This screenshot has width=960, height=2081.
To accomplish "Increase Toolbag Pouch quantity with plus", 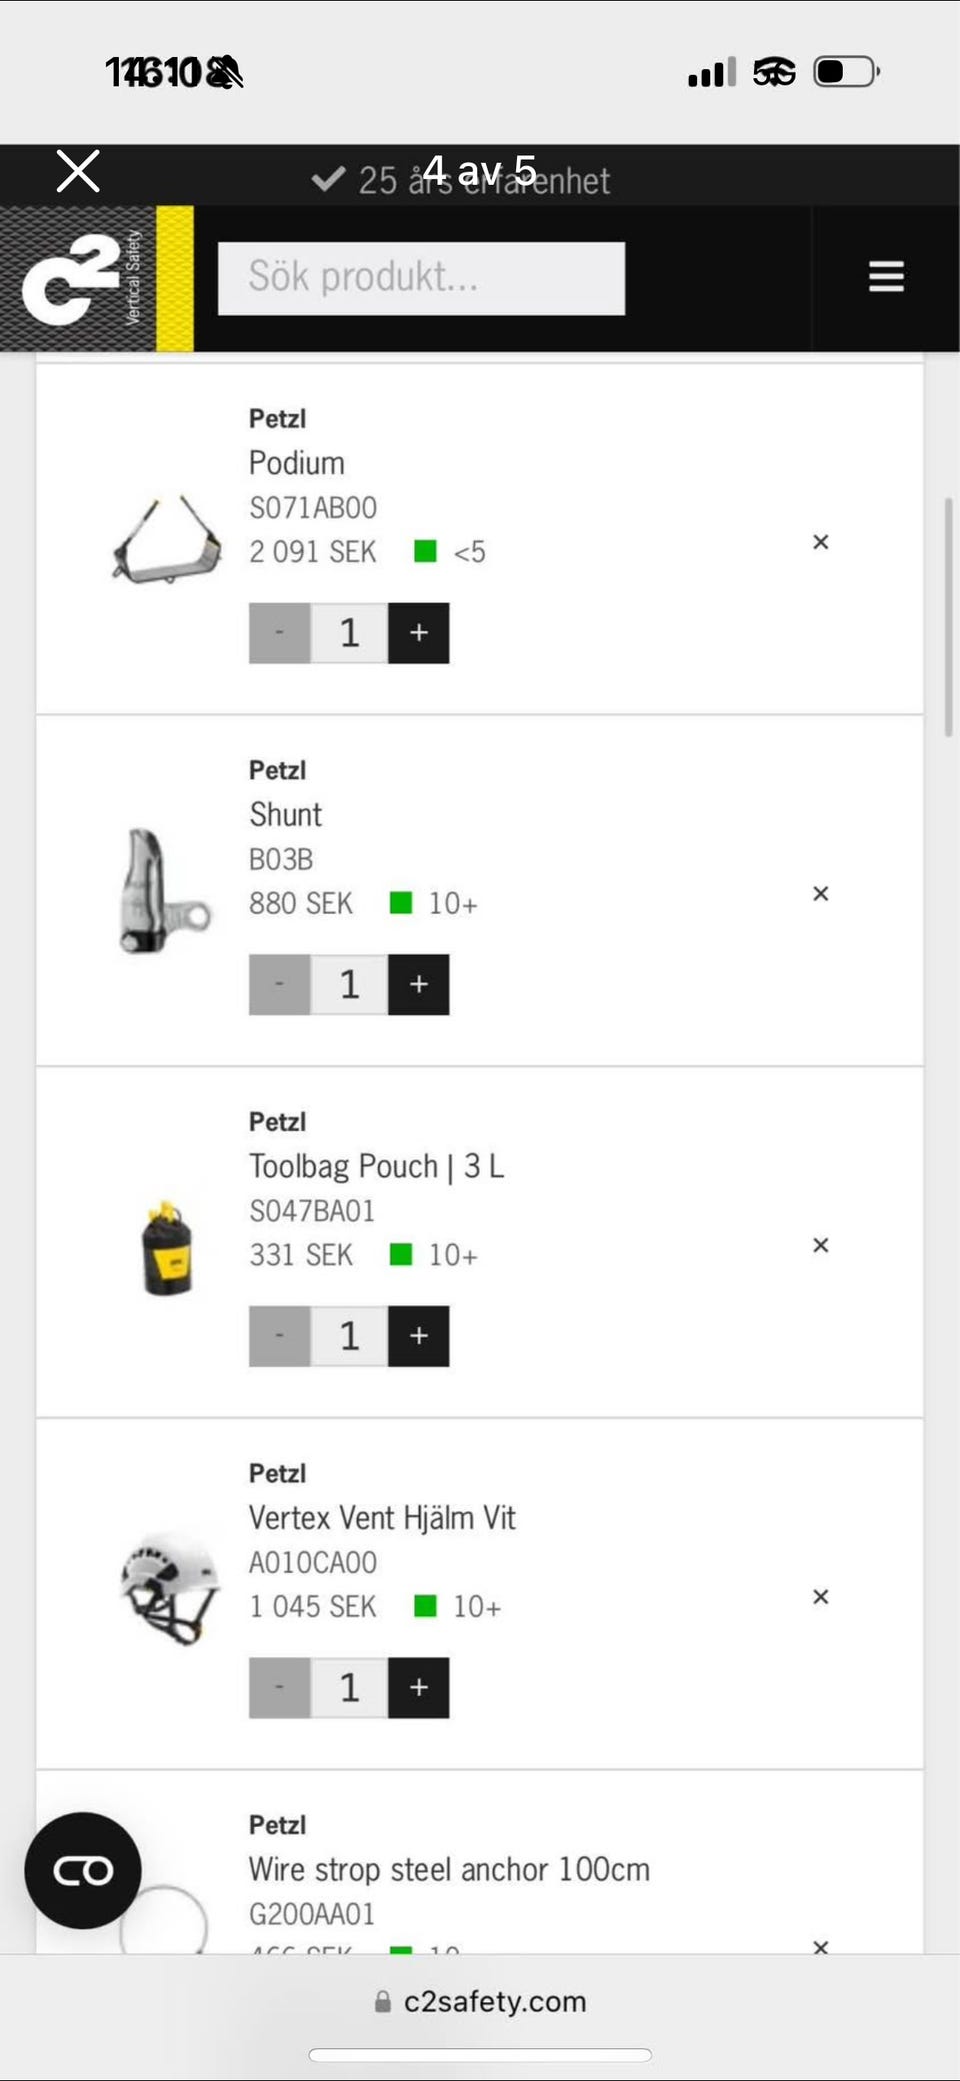I will [x=418, y=1336].
